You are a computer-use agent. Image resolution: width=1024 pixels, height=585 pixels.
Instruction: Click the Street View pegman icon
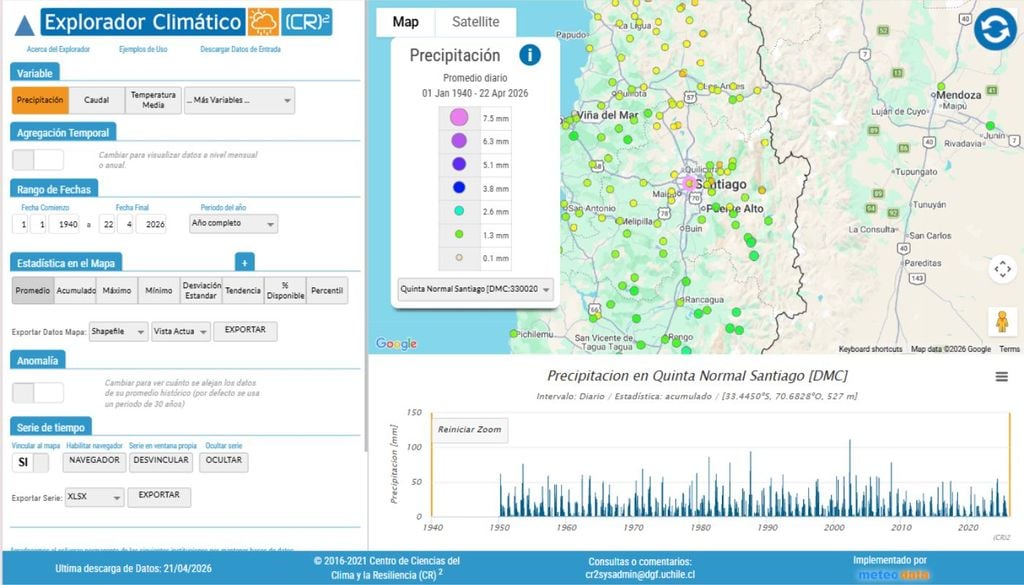(1001, 322)
